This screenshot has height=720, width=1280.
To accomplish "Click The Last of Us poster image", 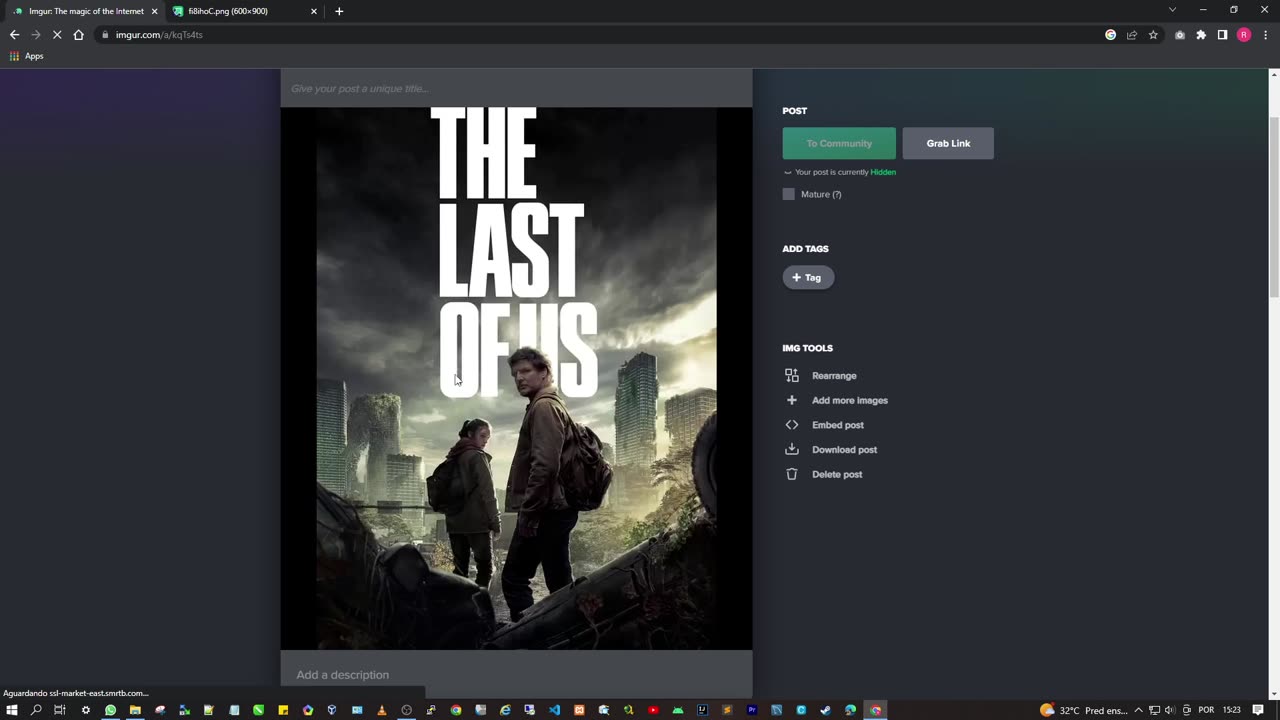I will (x=516, y=379).
